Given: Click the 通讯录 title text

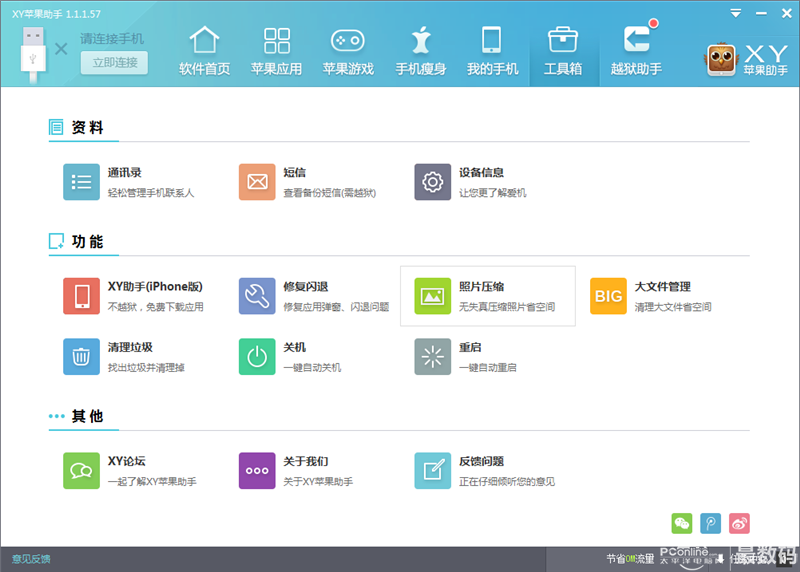Looking at the screenshot, I should pyautogui.click(x=124, y=172).
